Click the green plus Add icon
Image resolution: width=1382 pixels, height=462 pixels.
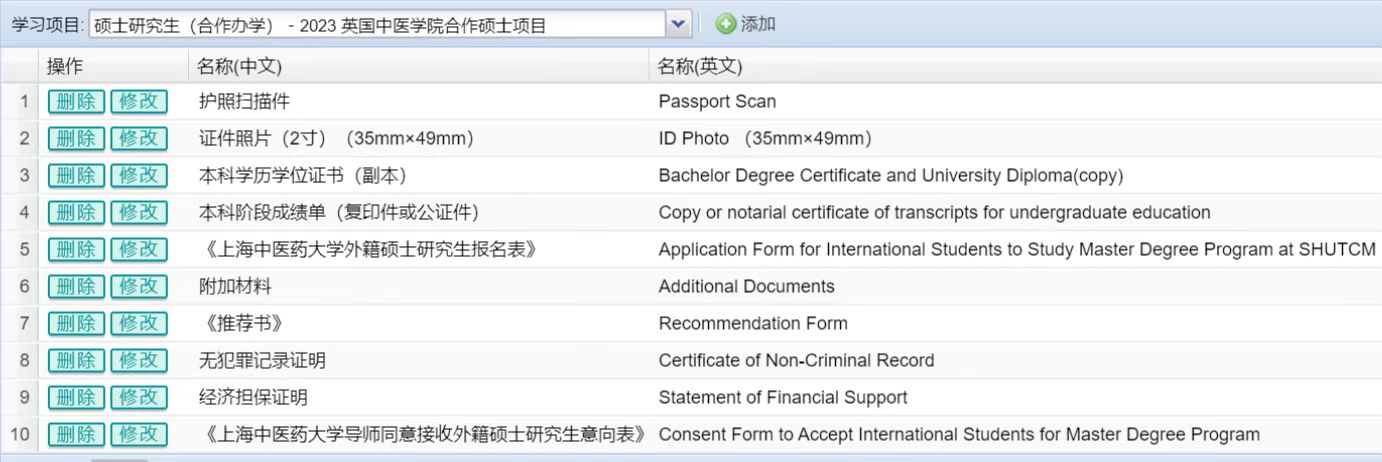(726, 24)
